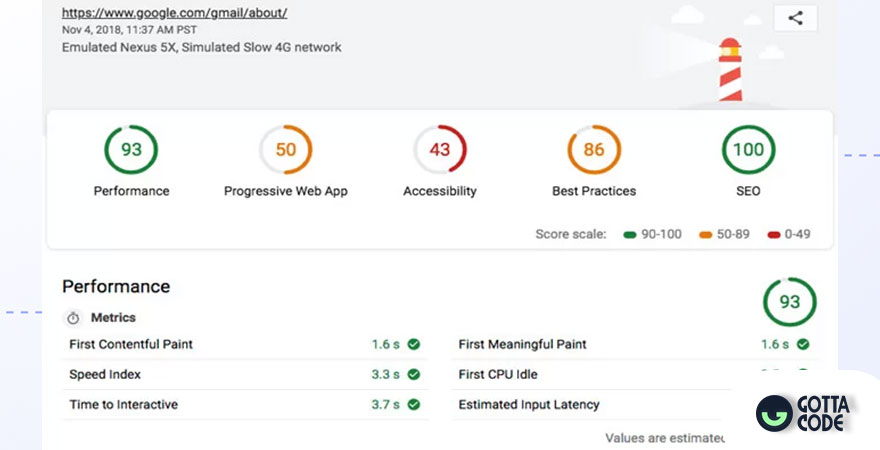Click the Performance section heading

[x=116, y=287]
